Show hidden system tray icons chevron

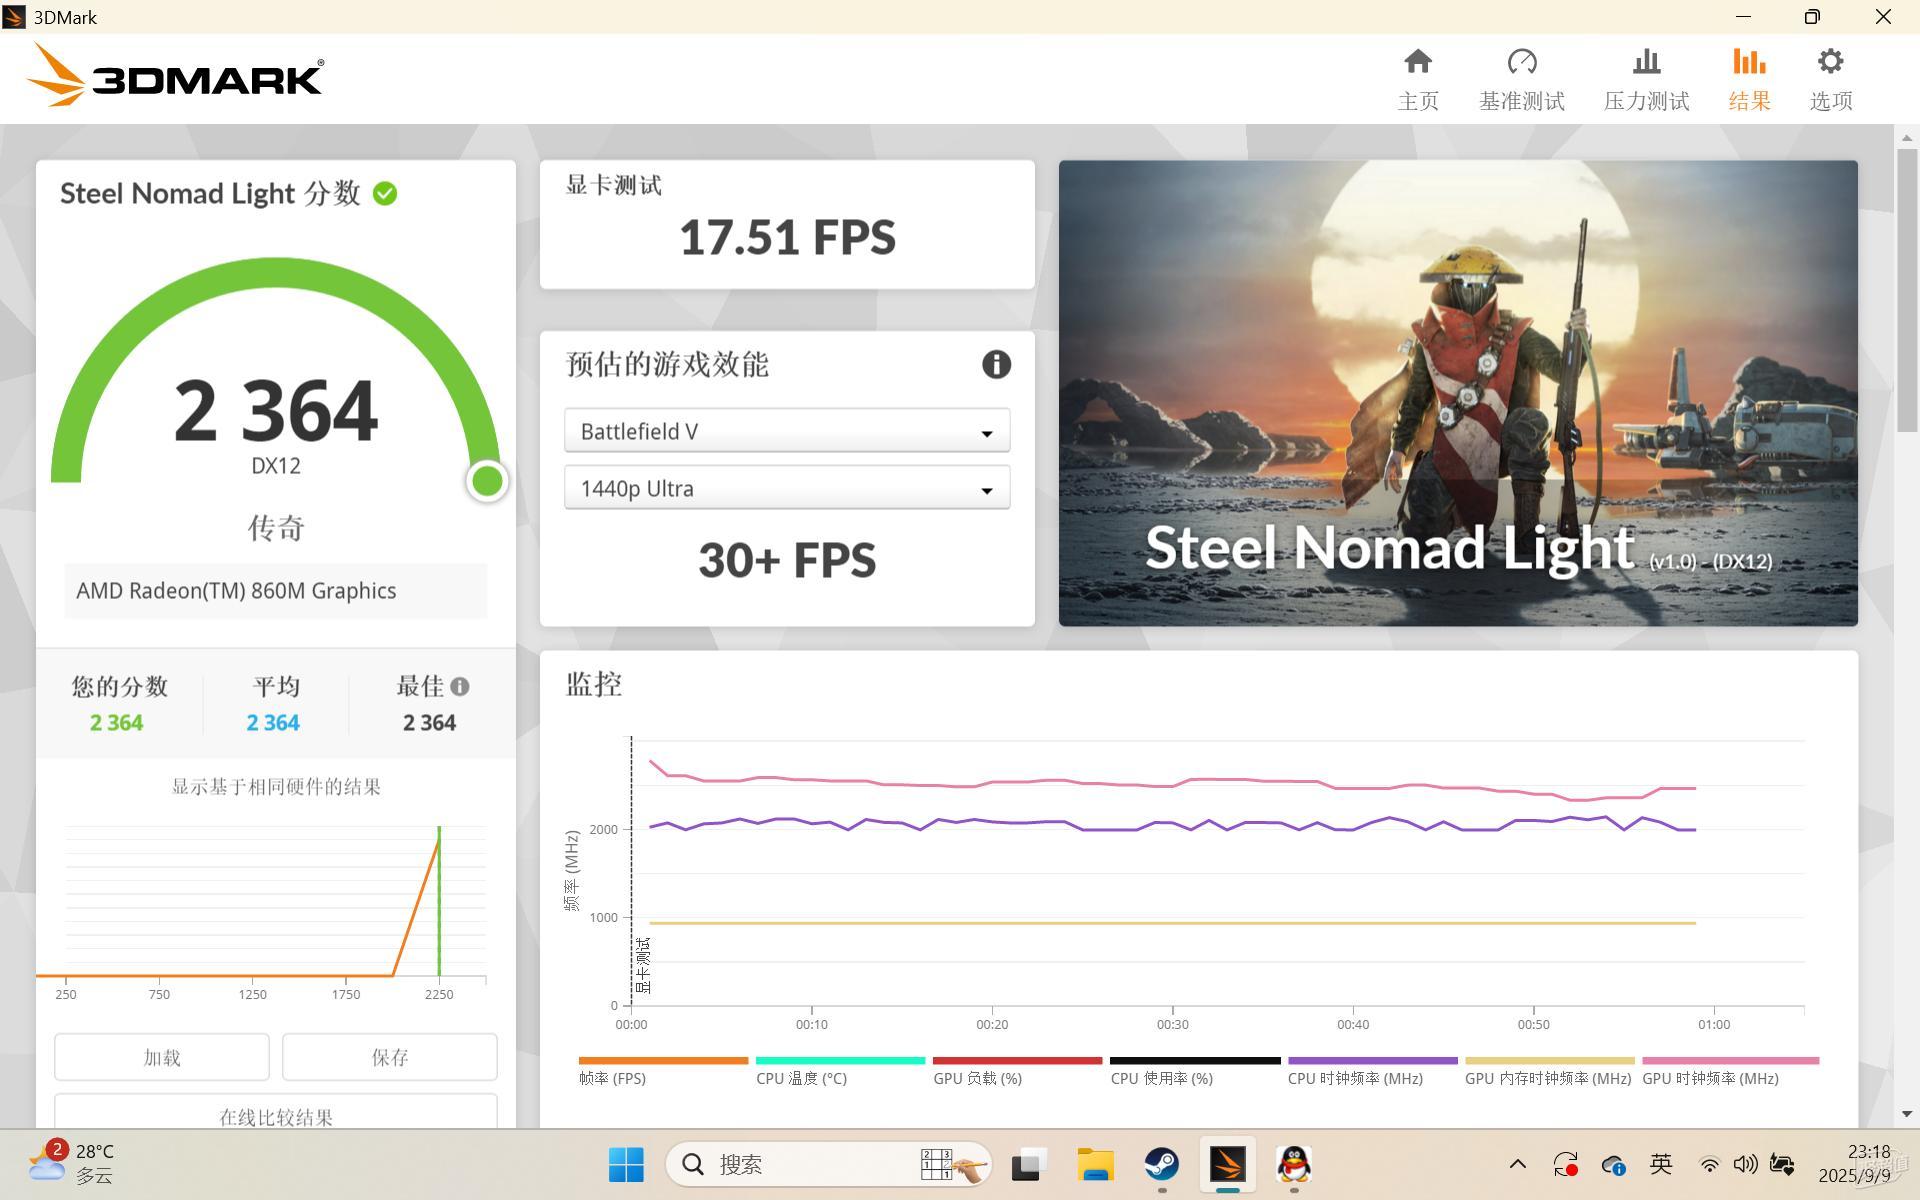click(x=1517, y=1164)
